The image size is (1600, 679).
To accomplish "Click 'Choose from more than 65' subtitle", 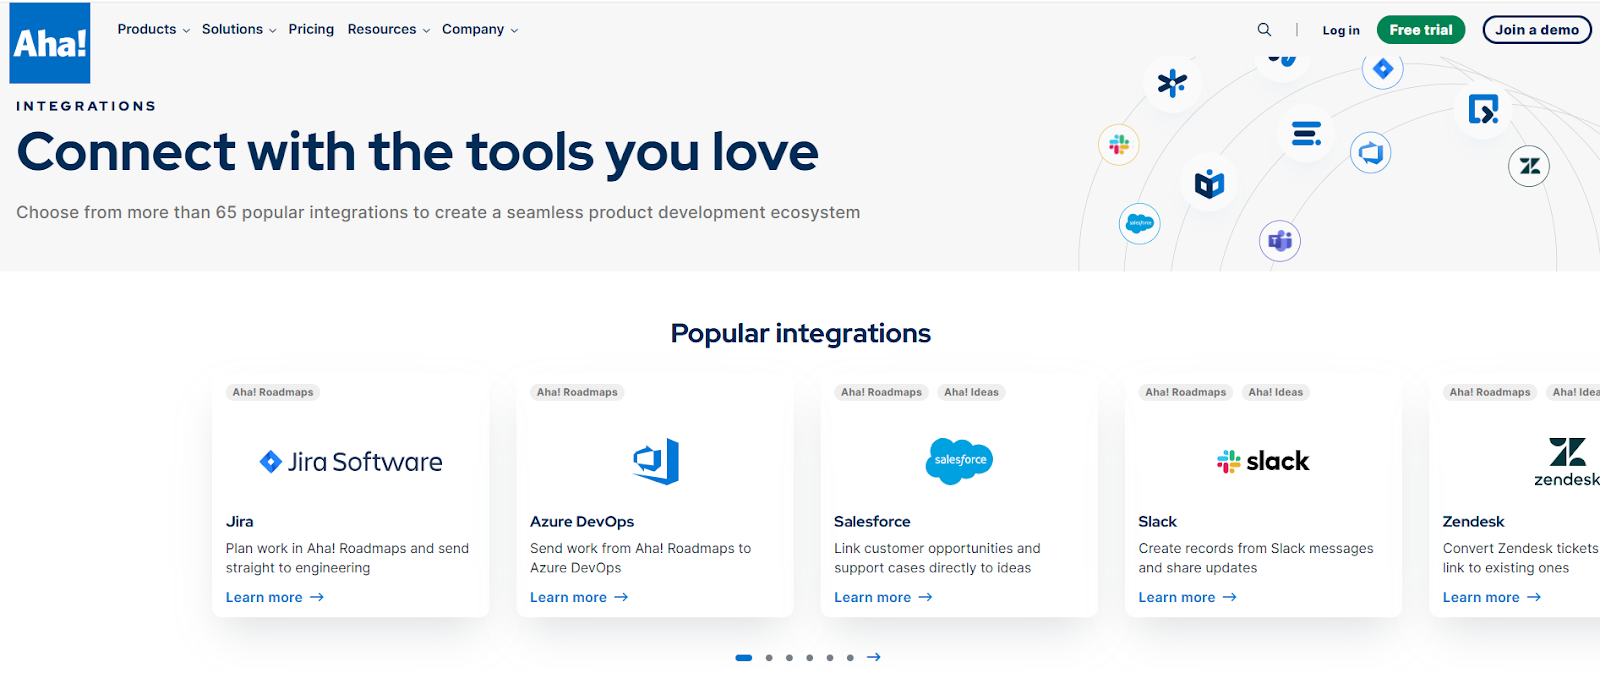I will (x=438, y=212).
